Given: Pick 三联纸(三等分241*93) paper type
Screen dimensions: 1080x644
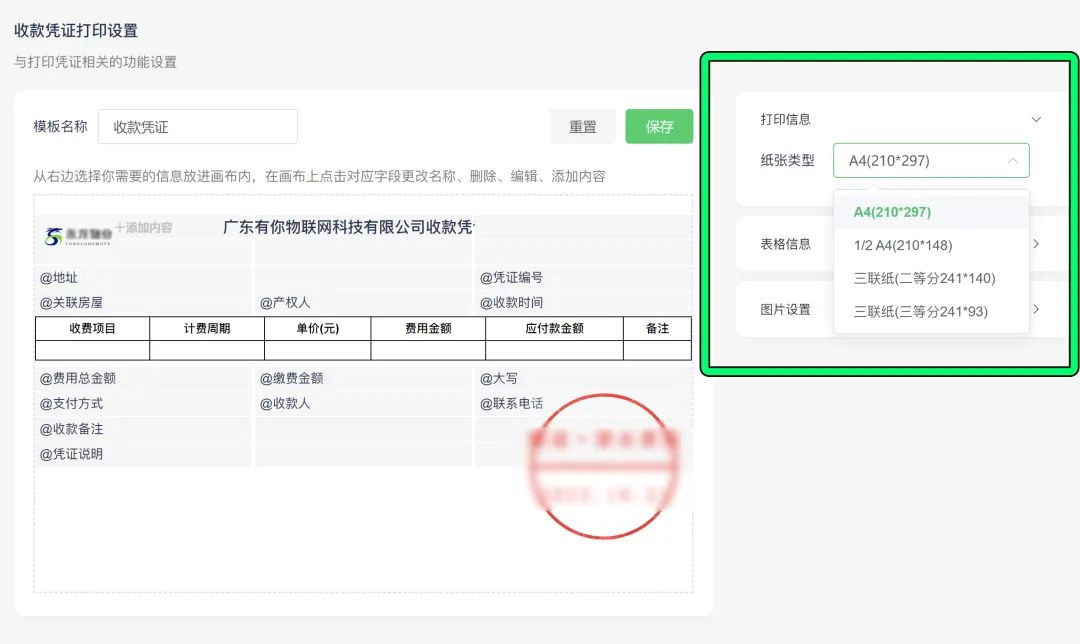Looking at the screenshot, I should point(920,311).
